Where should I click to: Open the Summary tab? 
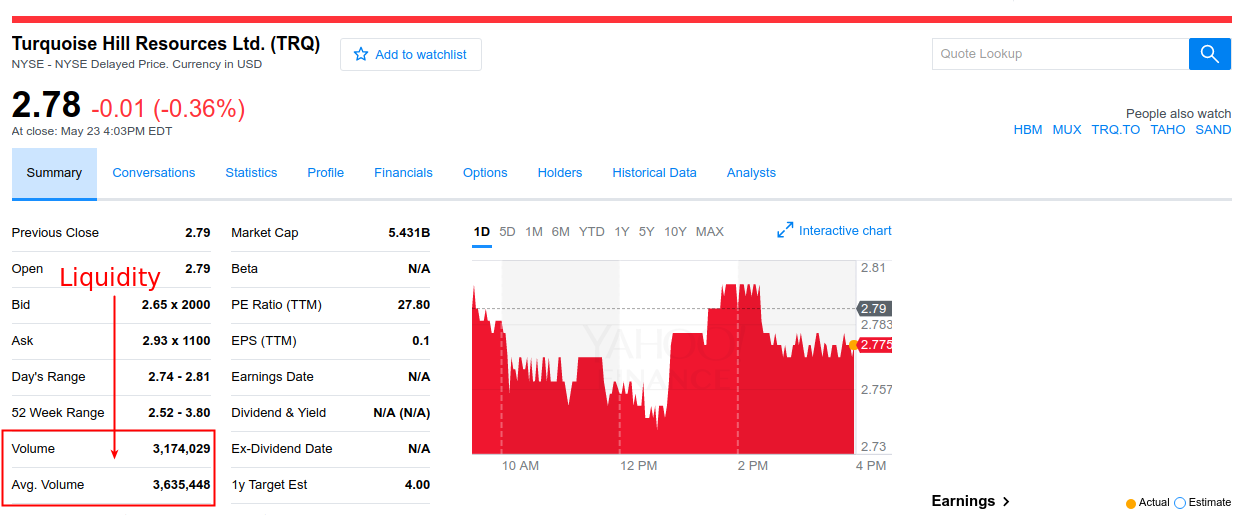(54, 173)
